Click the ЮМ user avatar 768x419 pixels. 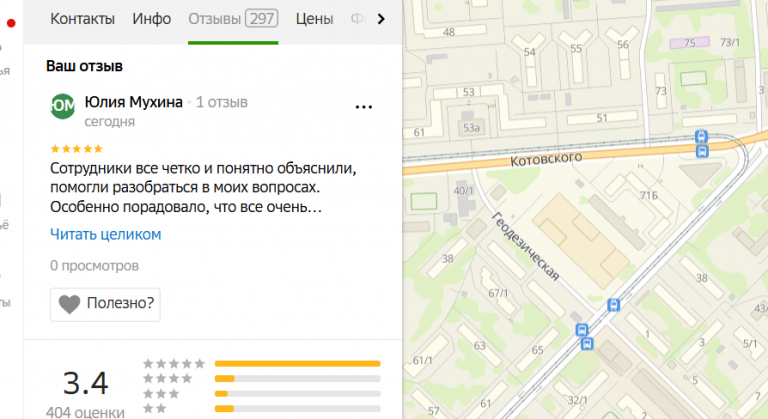click(63, 106)
